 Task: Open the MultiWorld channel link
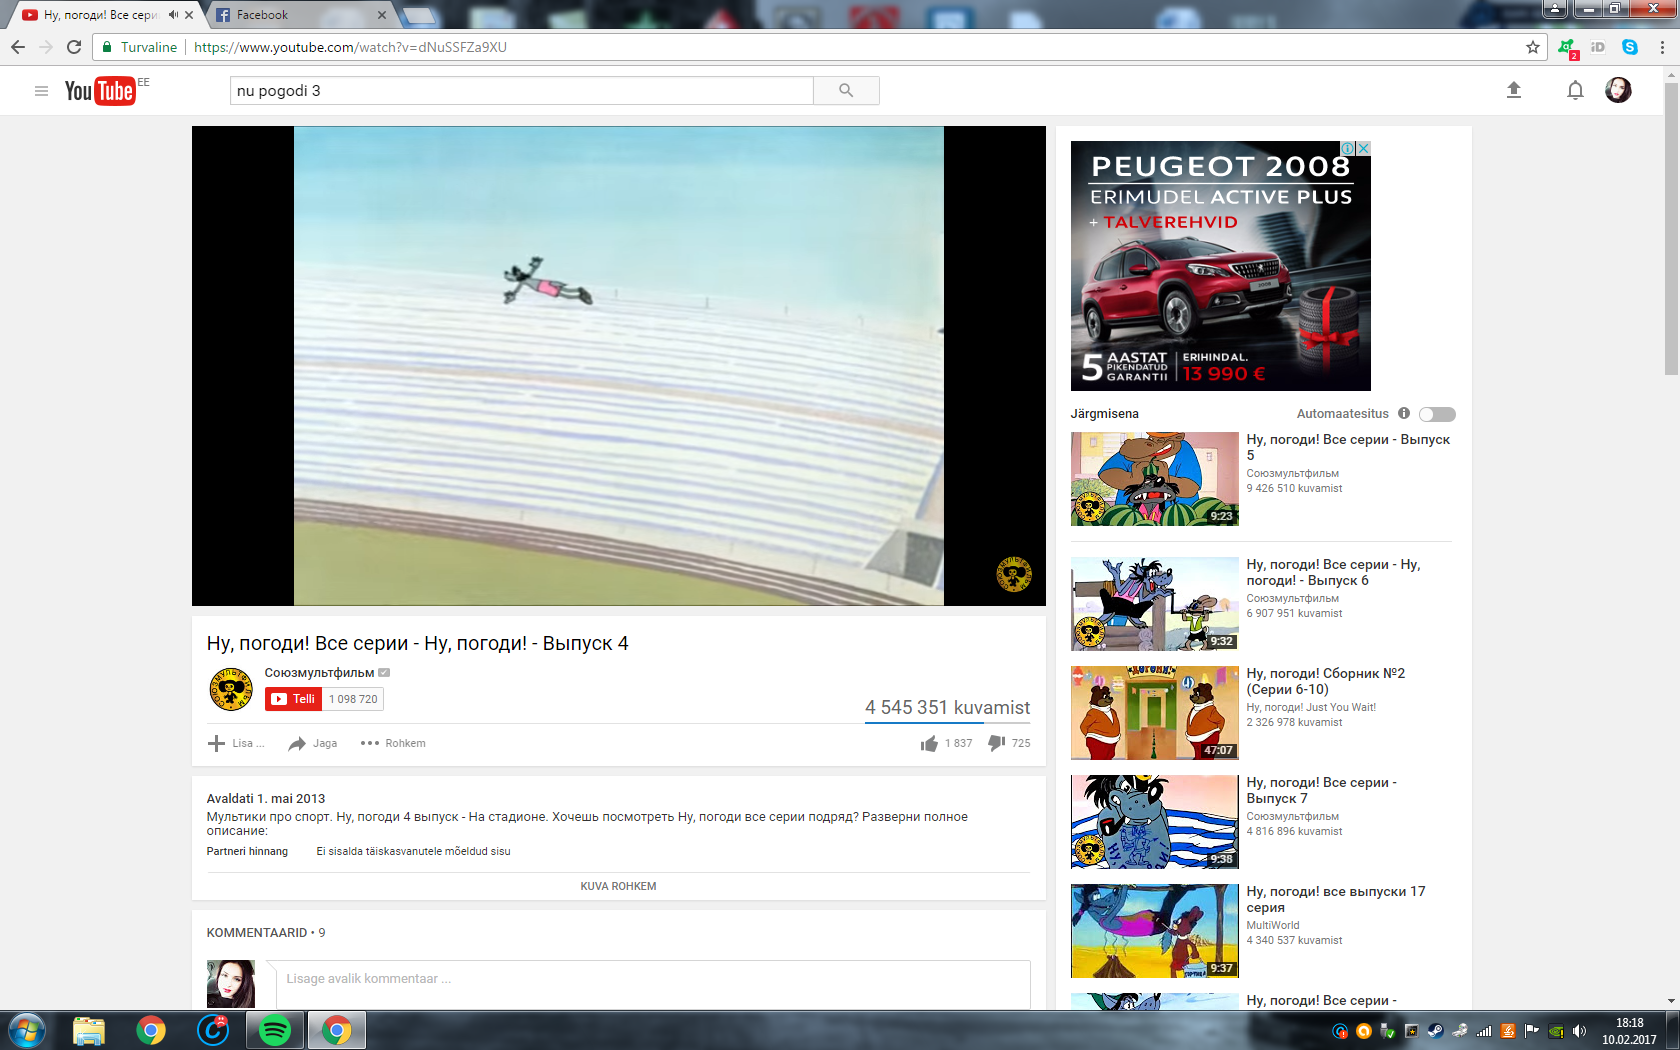[x=1272, y=925]
